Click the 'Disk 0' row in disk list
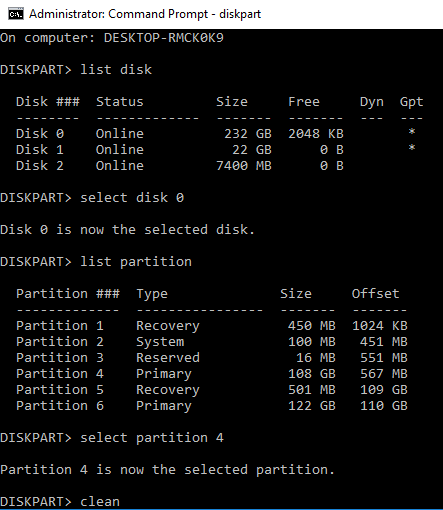The height and width of the screenshot is (510, 443). 220,134
